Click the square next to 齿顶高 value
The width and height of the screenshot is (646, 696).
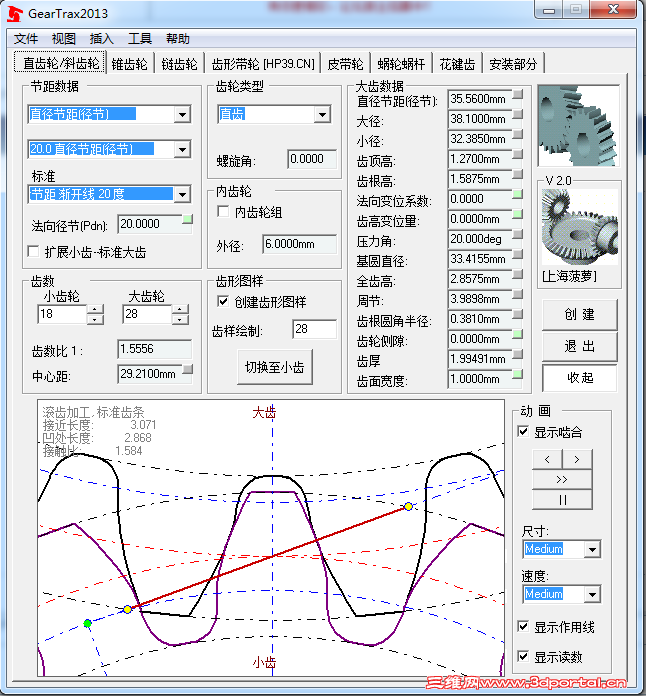click(517, 154)
